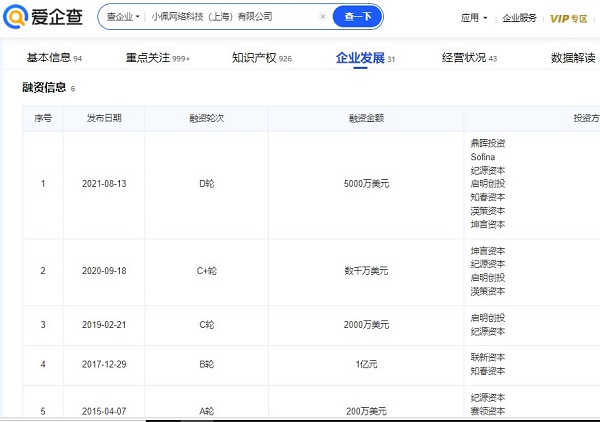
Task: Open the 应用 dropdown menu
Action: tap(474, 18)
